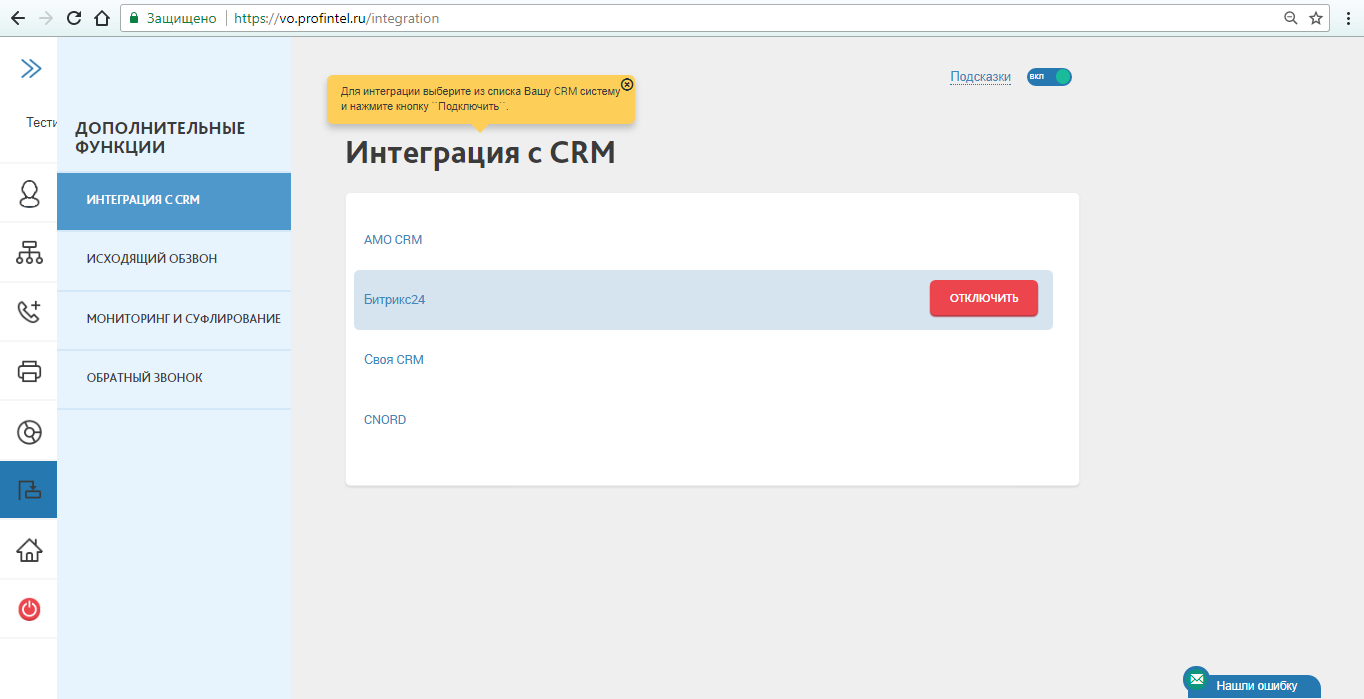Click the Дополнительные функции panel title
This screenshot has height=699, width=1364.
160,138
